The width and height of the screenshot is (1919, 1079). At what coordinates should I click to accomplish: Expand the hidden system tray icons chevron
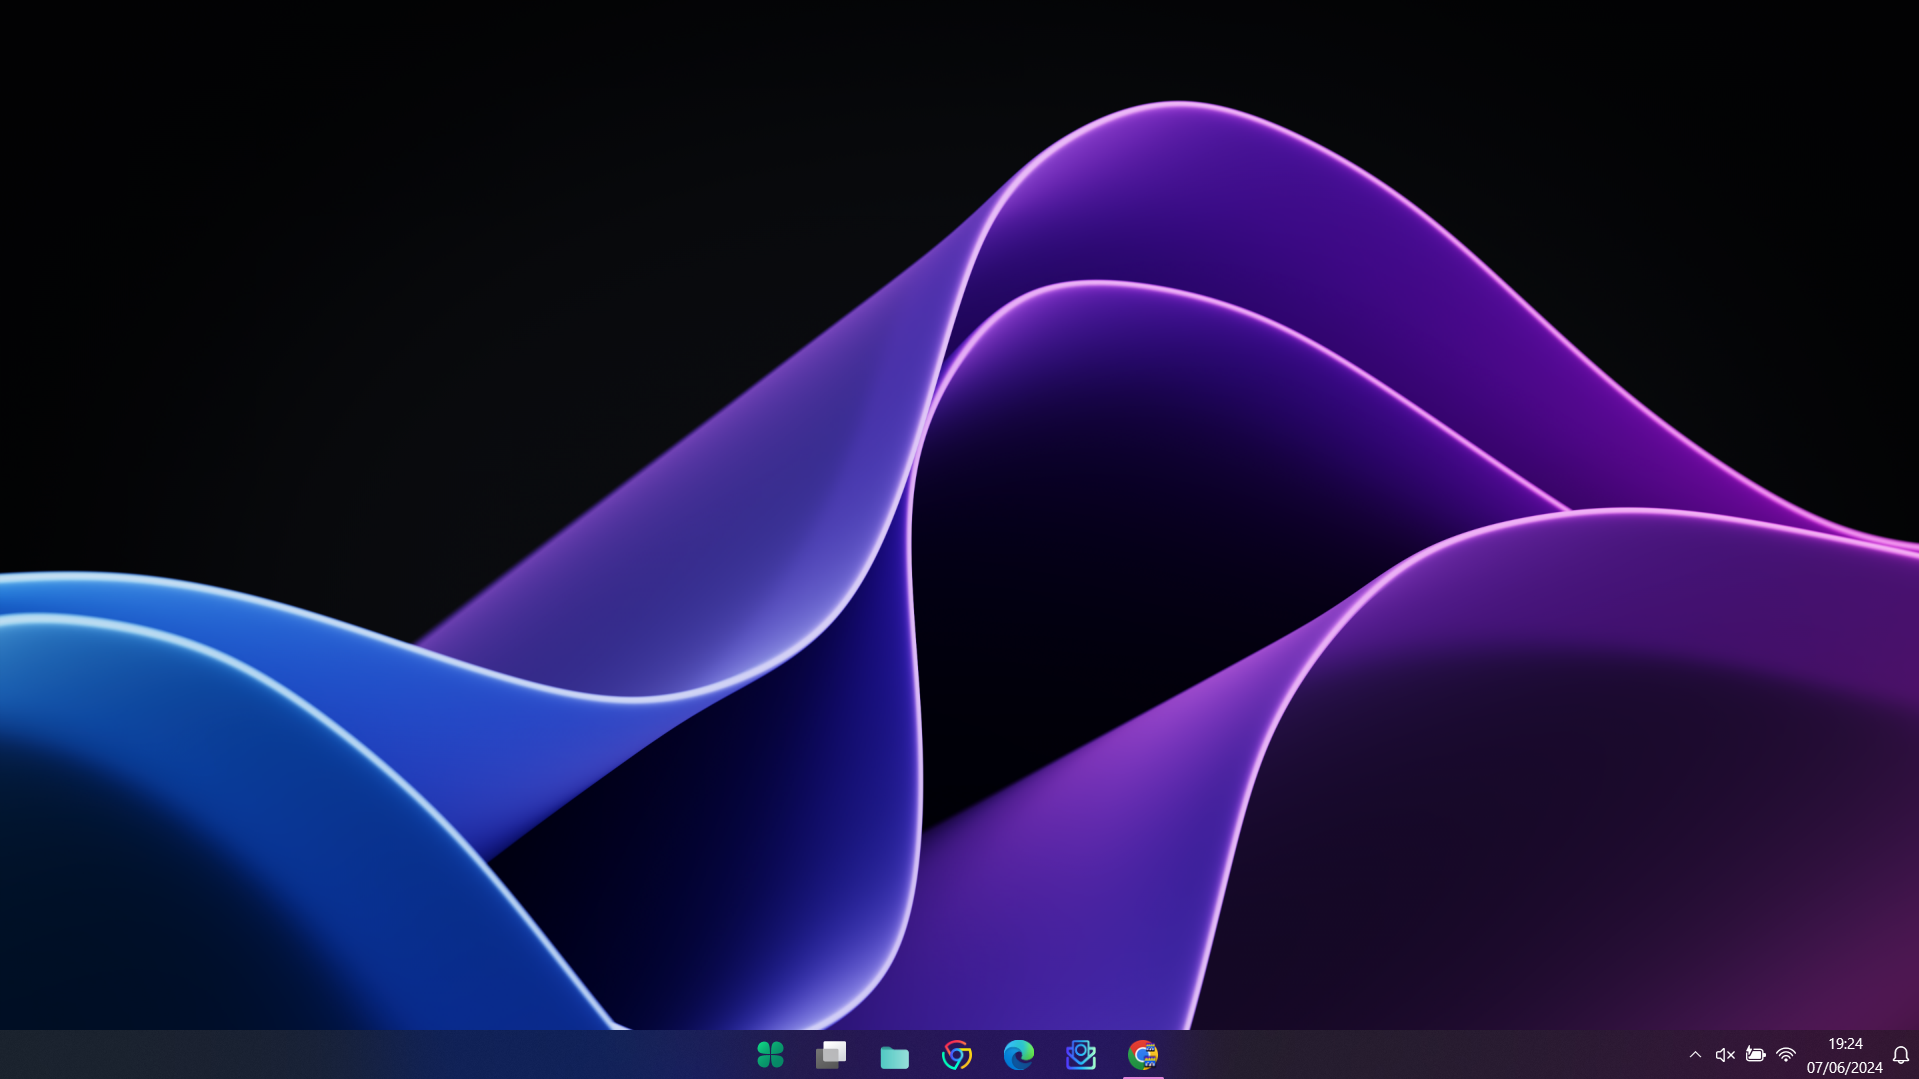pyautogui.click(x=1695, y=1054)
